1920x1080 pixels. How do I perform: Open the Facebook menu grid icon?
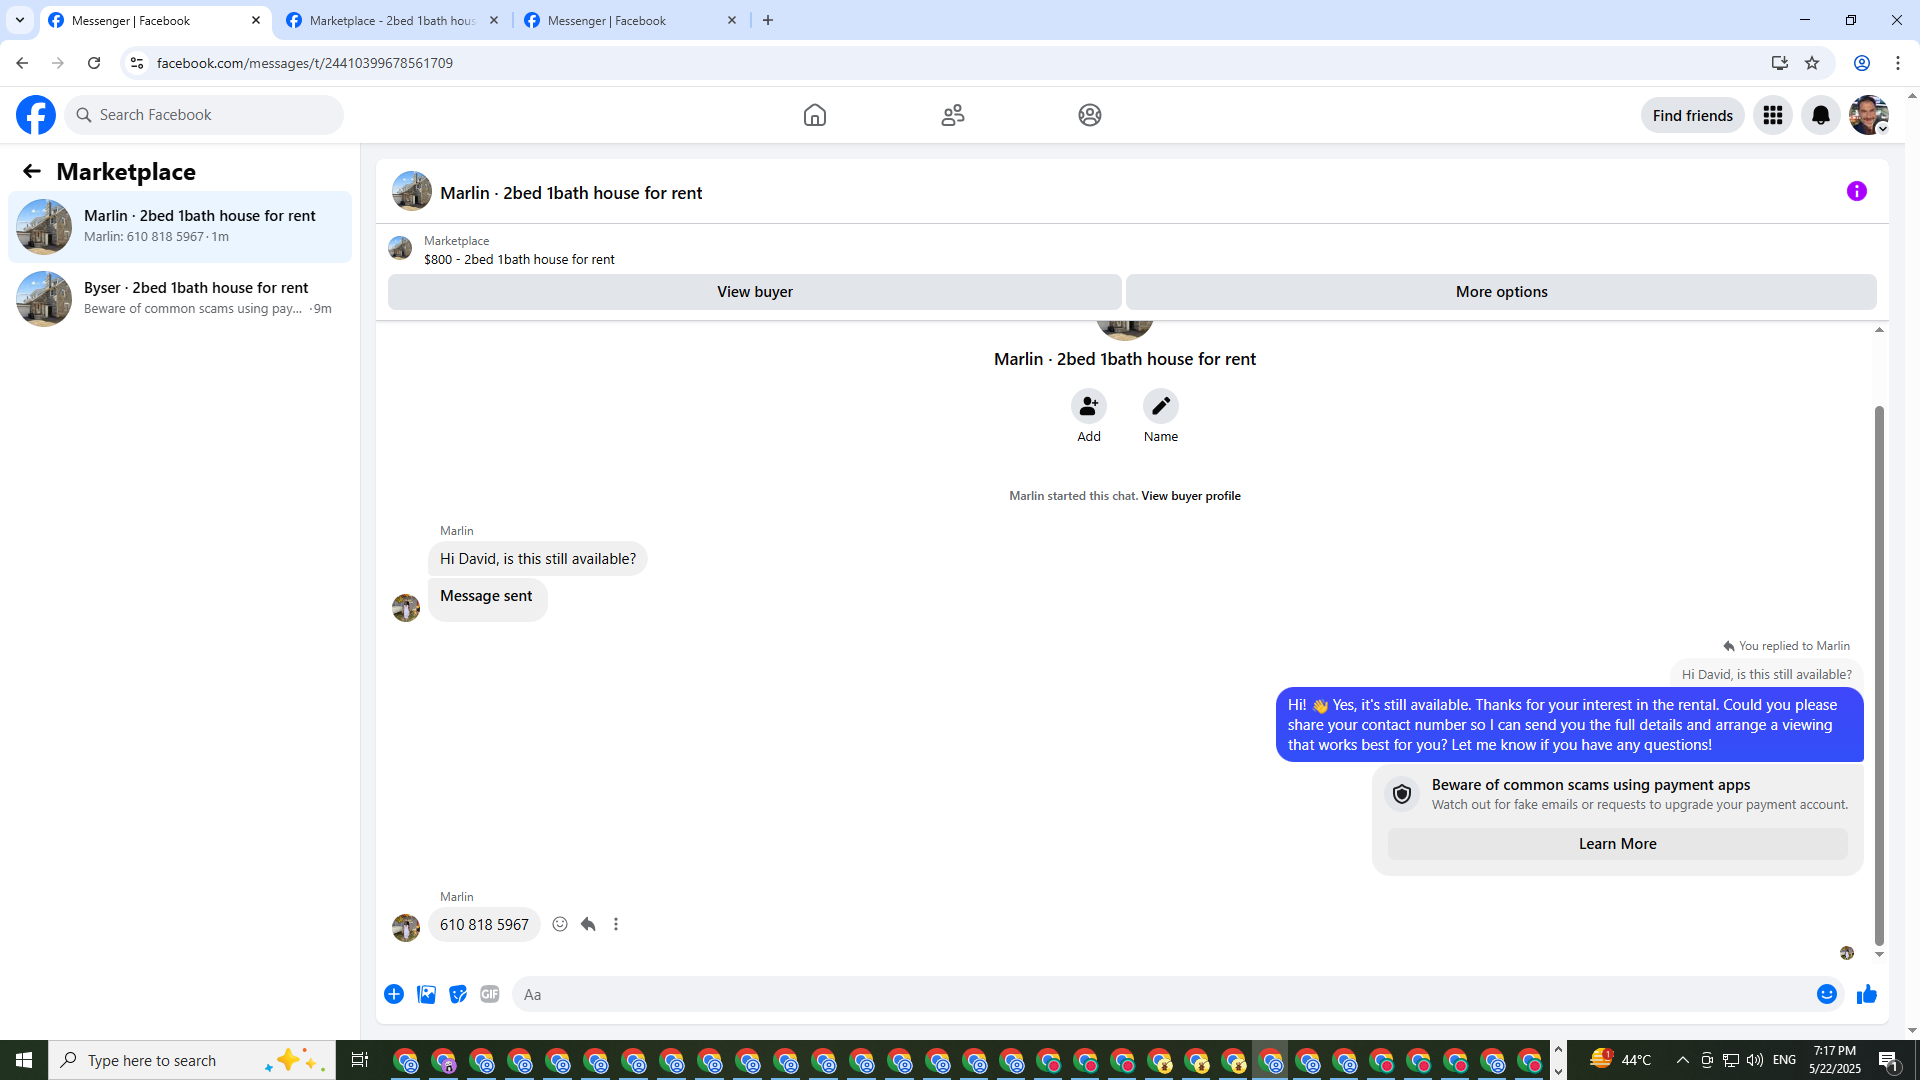click(1773, 115)
